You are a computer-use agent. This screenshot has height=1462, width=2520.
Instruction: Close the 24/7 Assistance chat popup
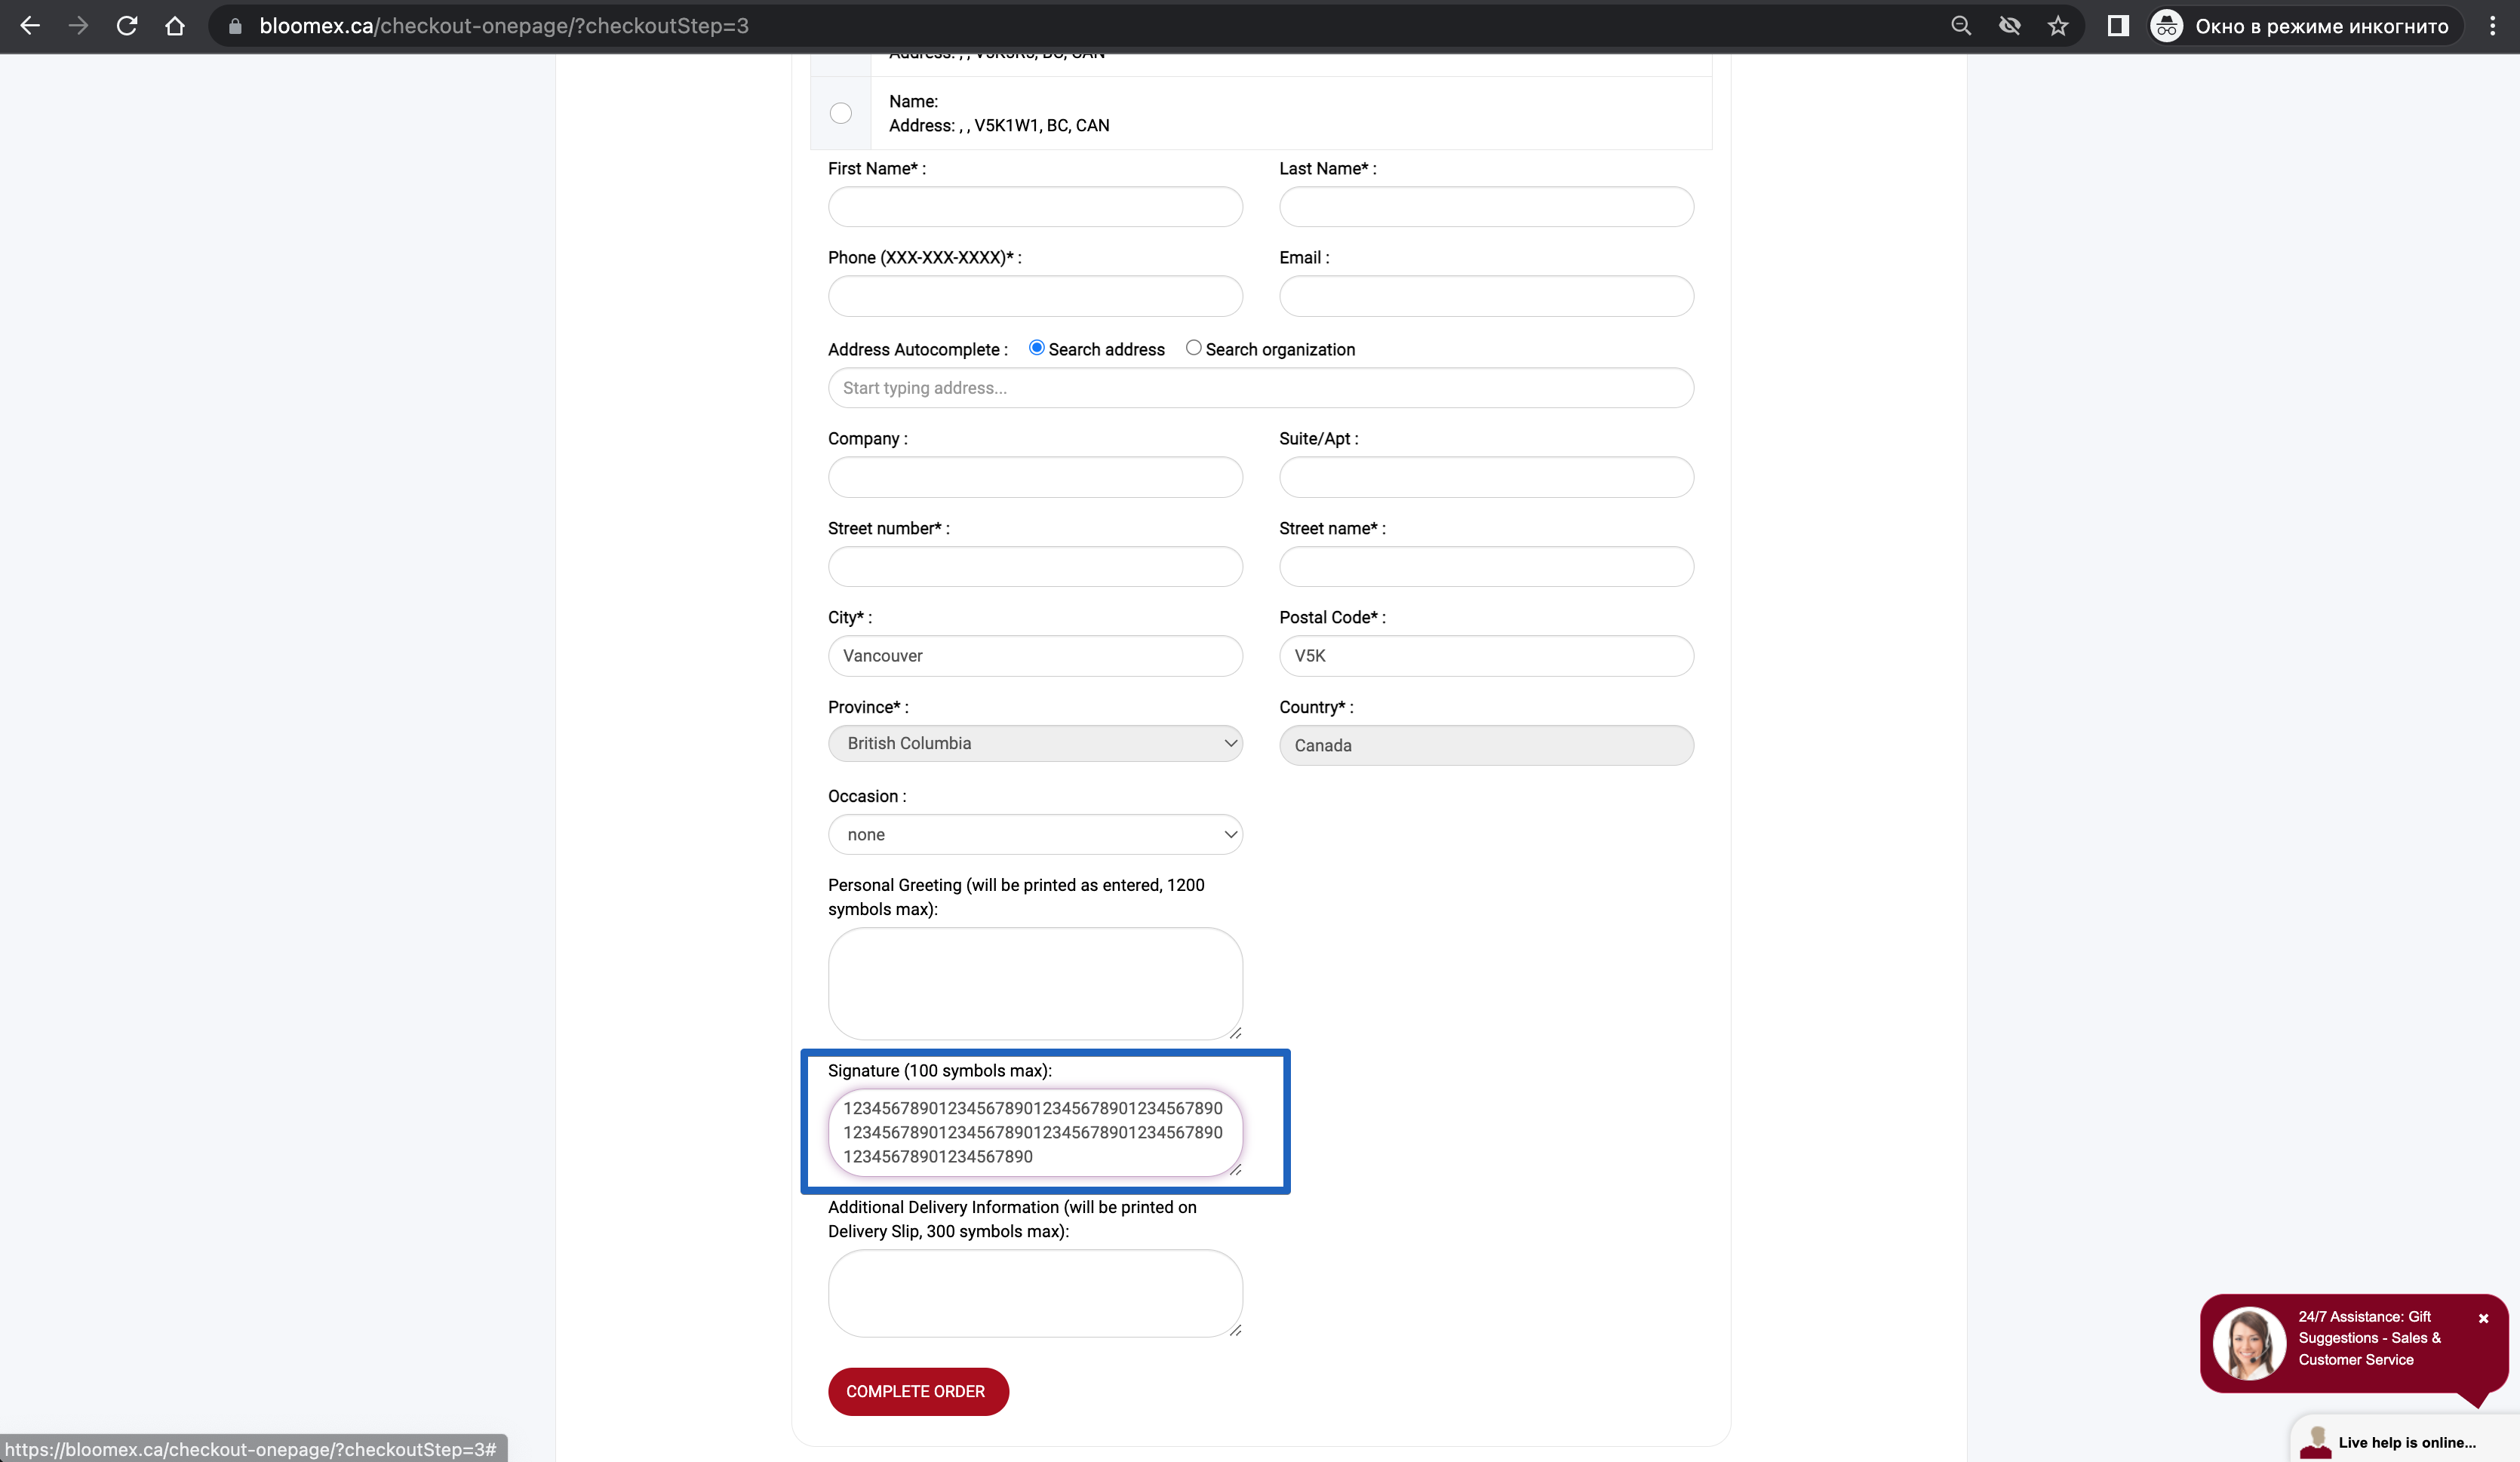(2483, 1318)
